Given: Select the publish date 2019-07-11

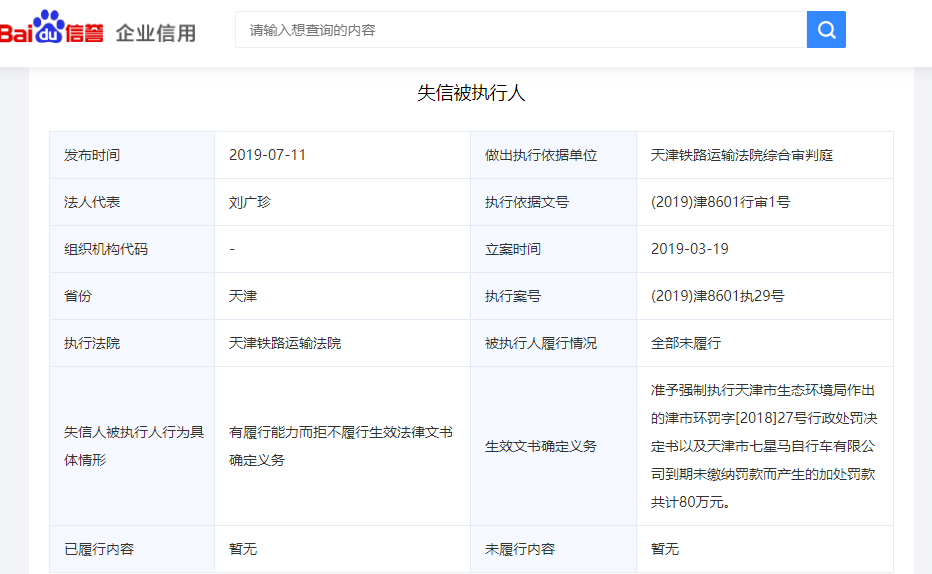Looking at the screenshot, I should pyautogui.click(x=267, y=155).
